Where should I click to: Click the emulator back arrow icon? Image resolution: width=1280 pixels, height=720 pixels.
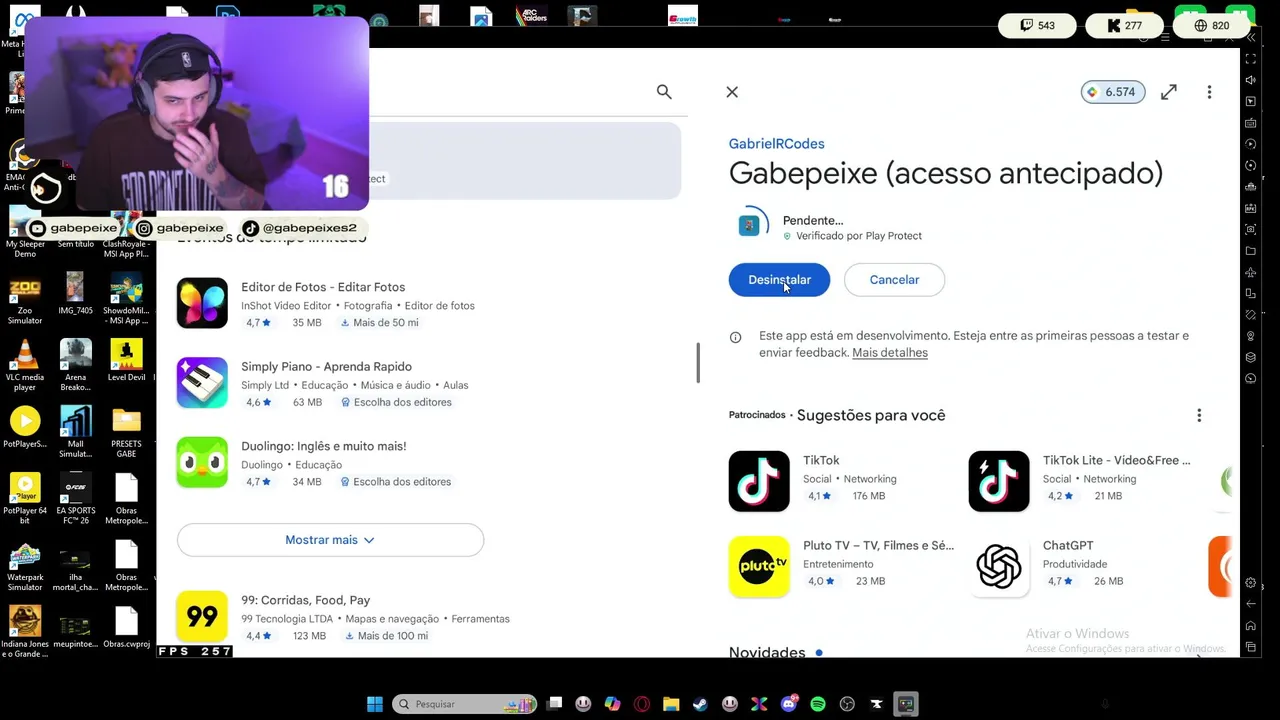coord(1250,604)
